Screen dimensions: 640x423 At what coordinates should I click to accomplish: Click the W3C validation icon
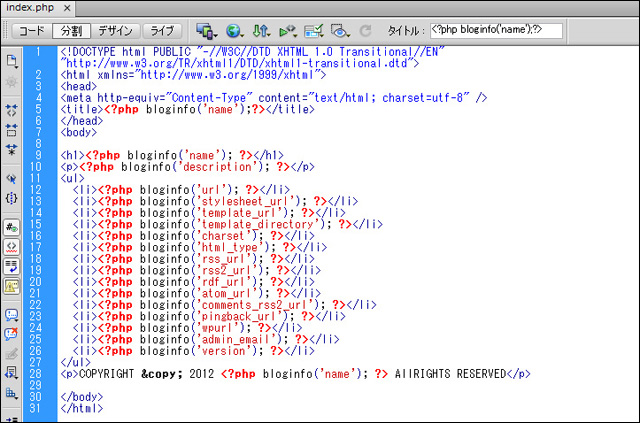(x=288, y=31)
